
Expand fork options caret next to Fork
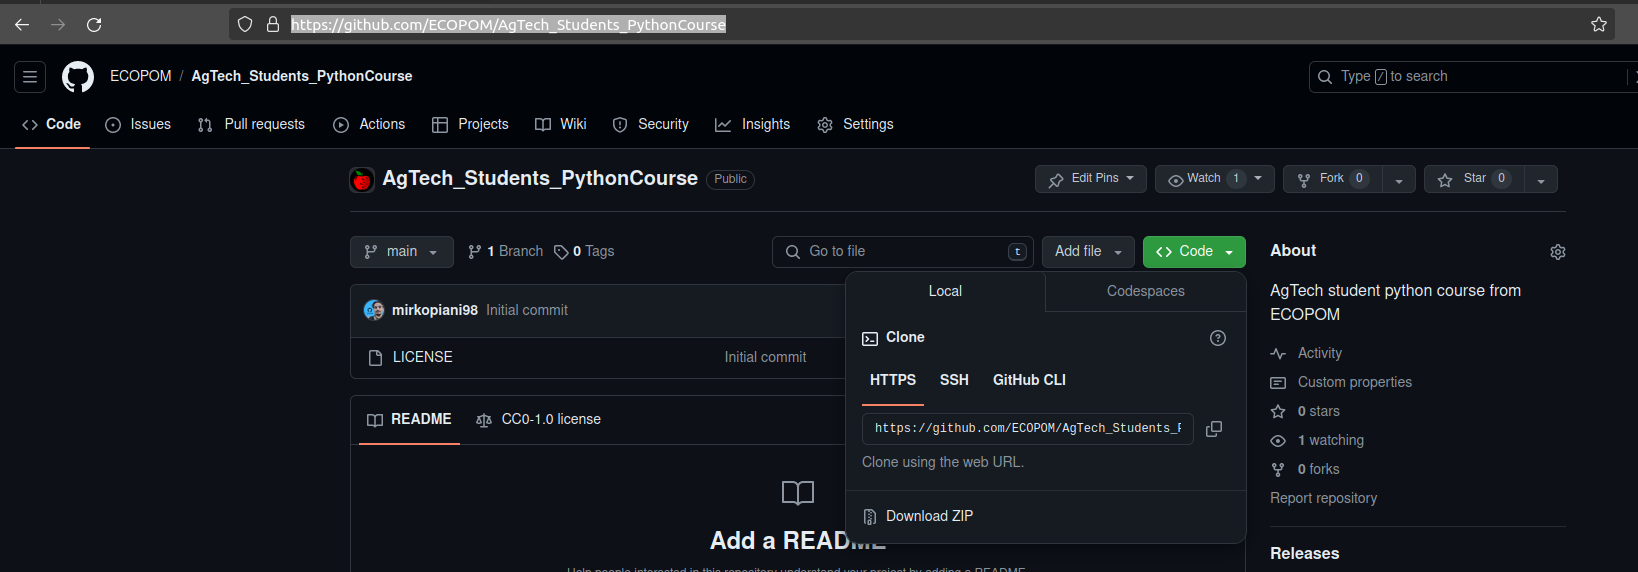point(1399,180)
